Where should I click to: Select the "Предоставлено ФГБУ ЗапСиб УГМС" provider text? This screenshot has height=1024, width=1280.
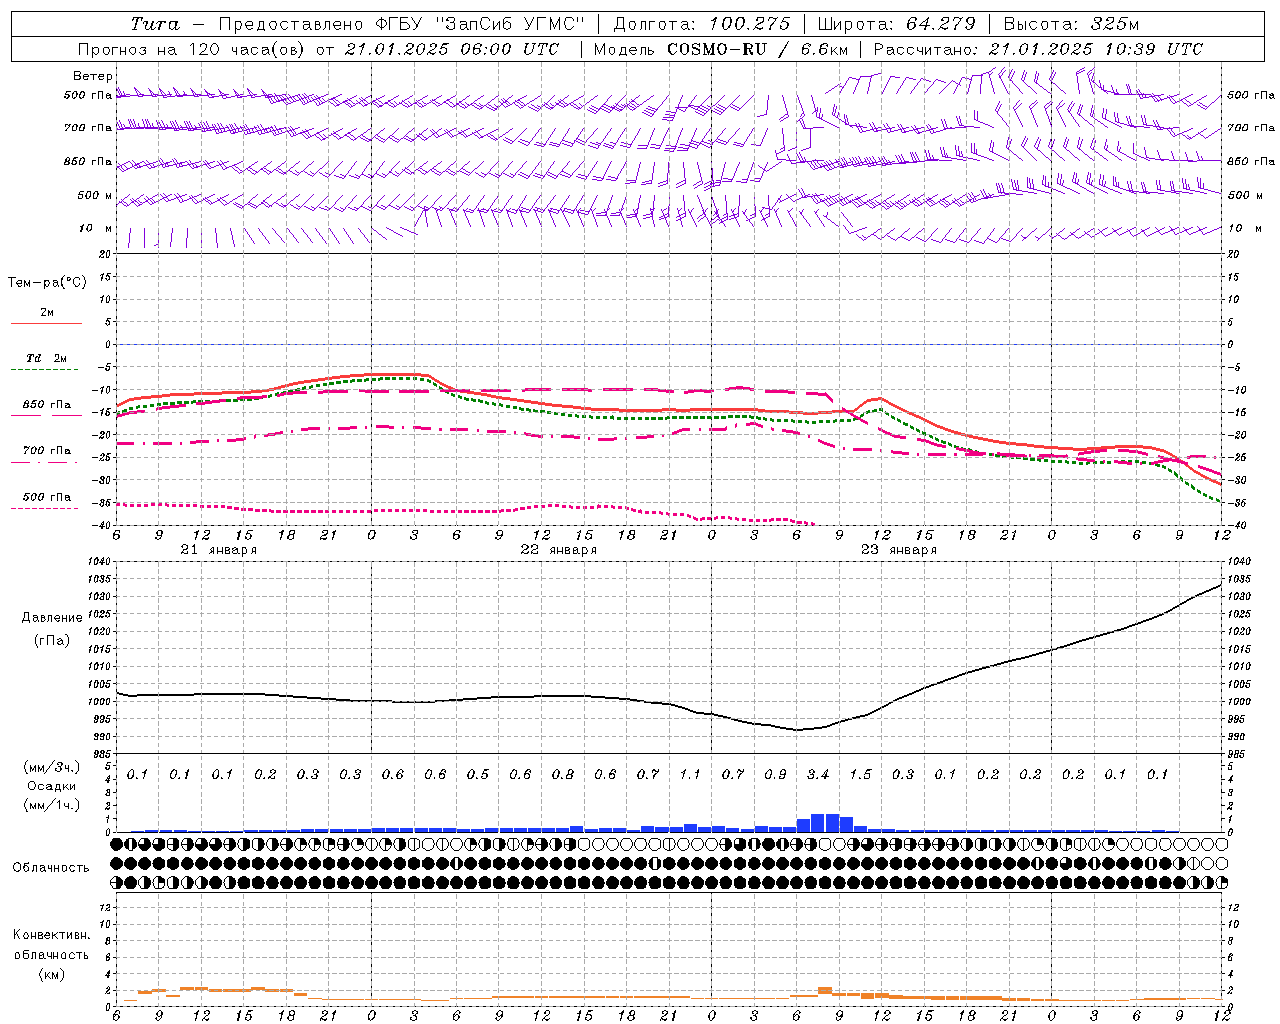click(x=402, y=24)
